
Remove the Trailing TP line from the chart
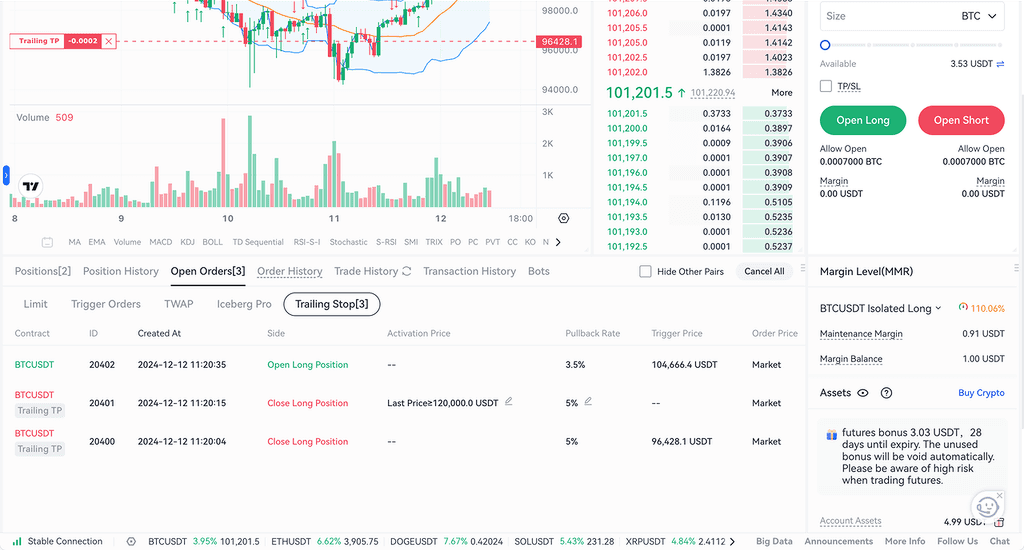[x=109, y=41]
